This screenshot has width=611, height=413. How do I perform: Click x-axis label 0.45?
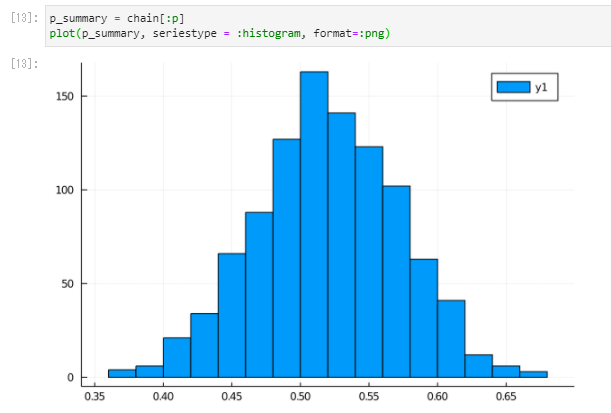231,397
